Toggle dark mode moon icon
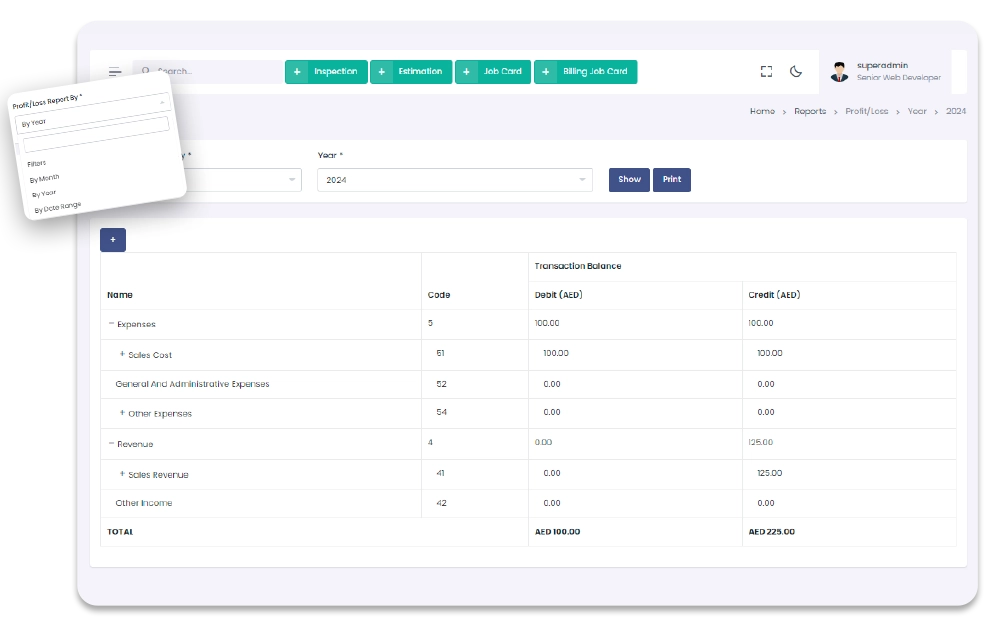The image size is (1000, 633). [796, 71]
